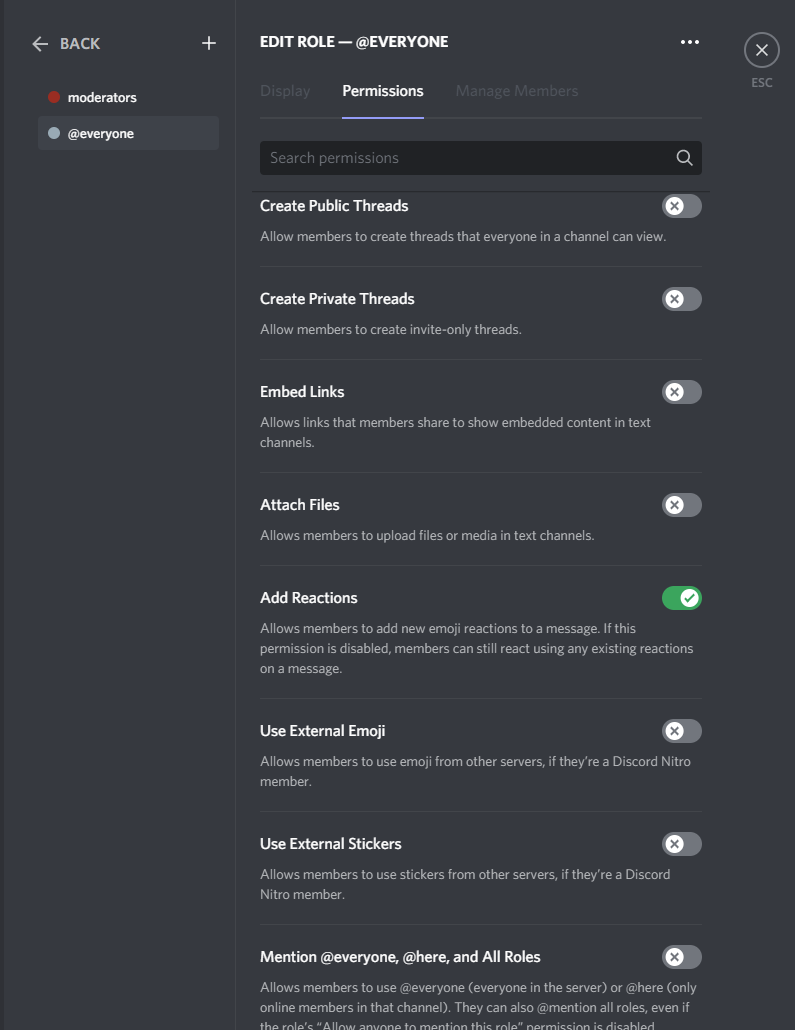Click the magnifying glass search icon

point(684,157)
